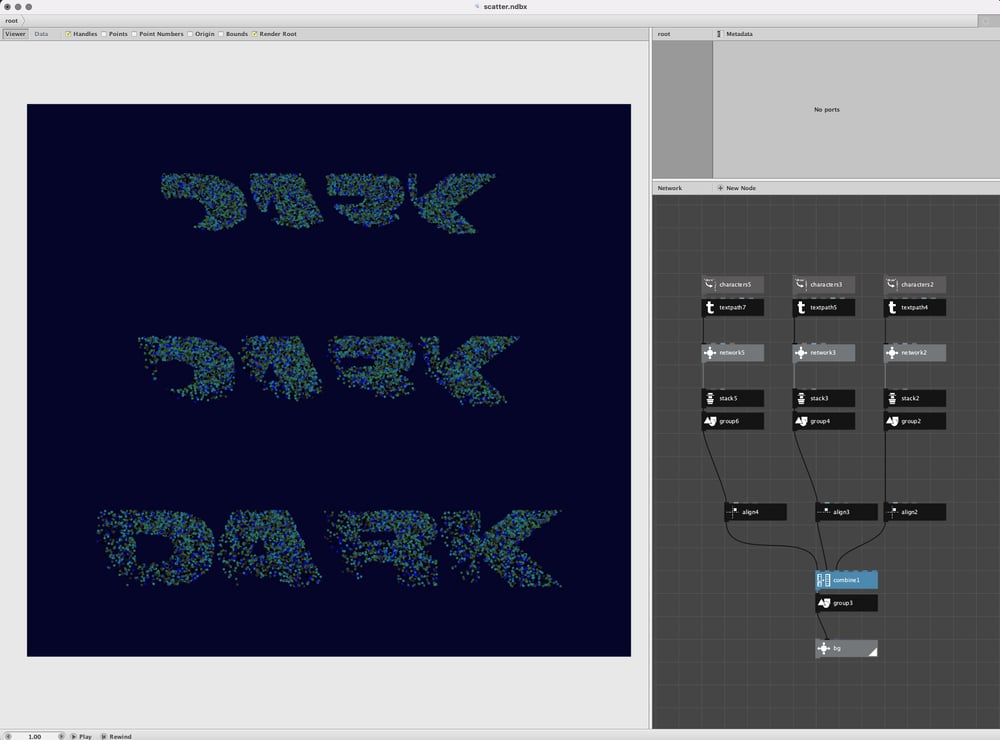Click the plus icon beside New Node
This screenshot has width=1000, height=740.
(x=720, y=188)
